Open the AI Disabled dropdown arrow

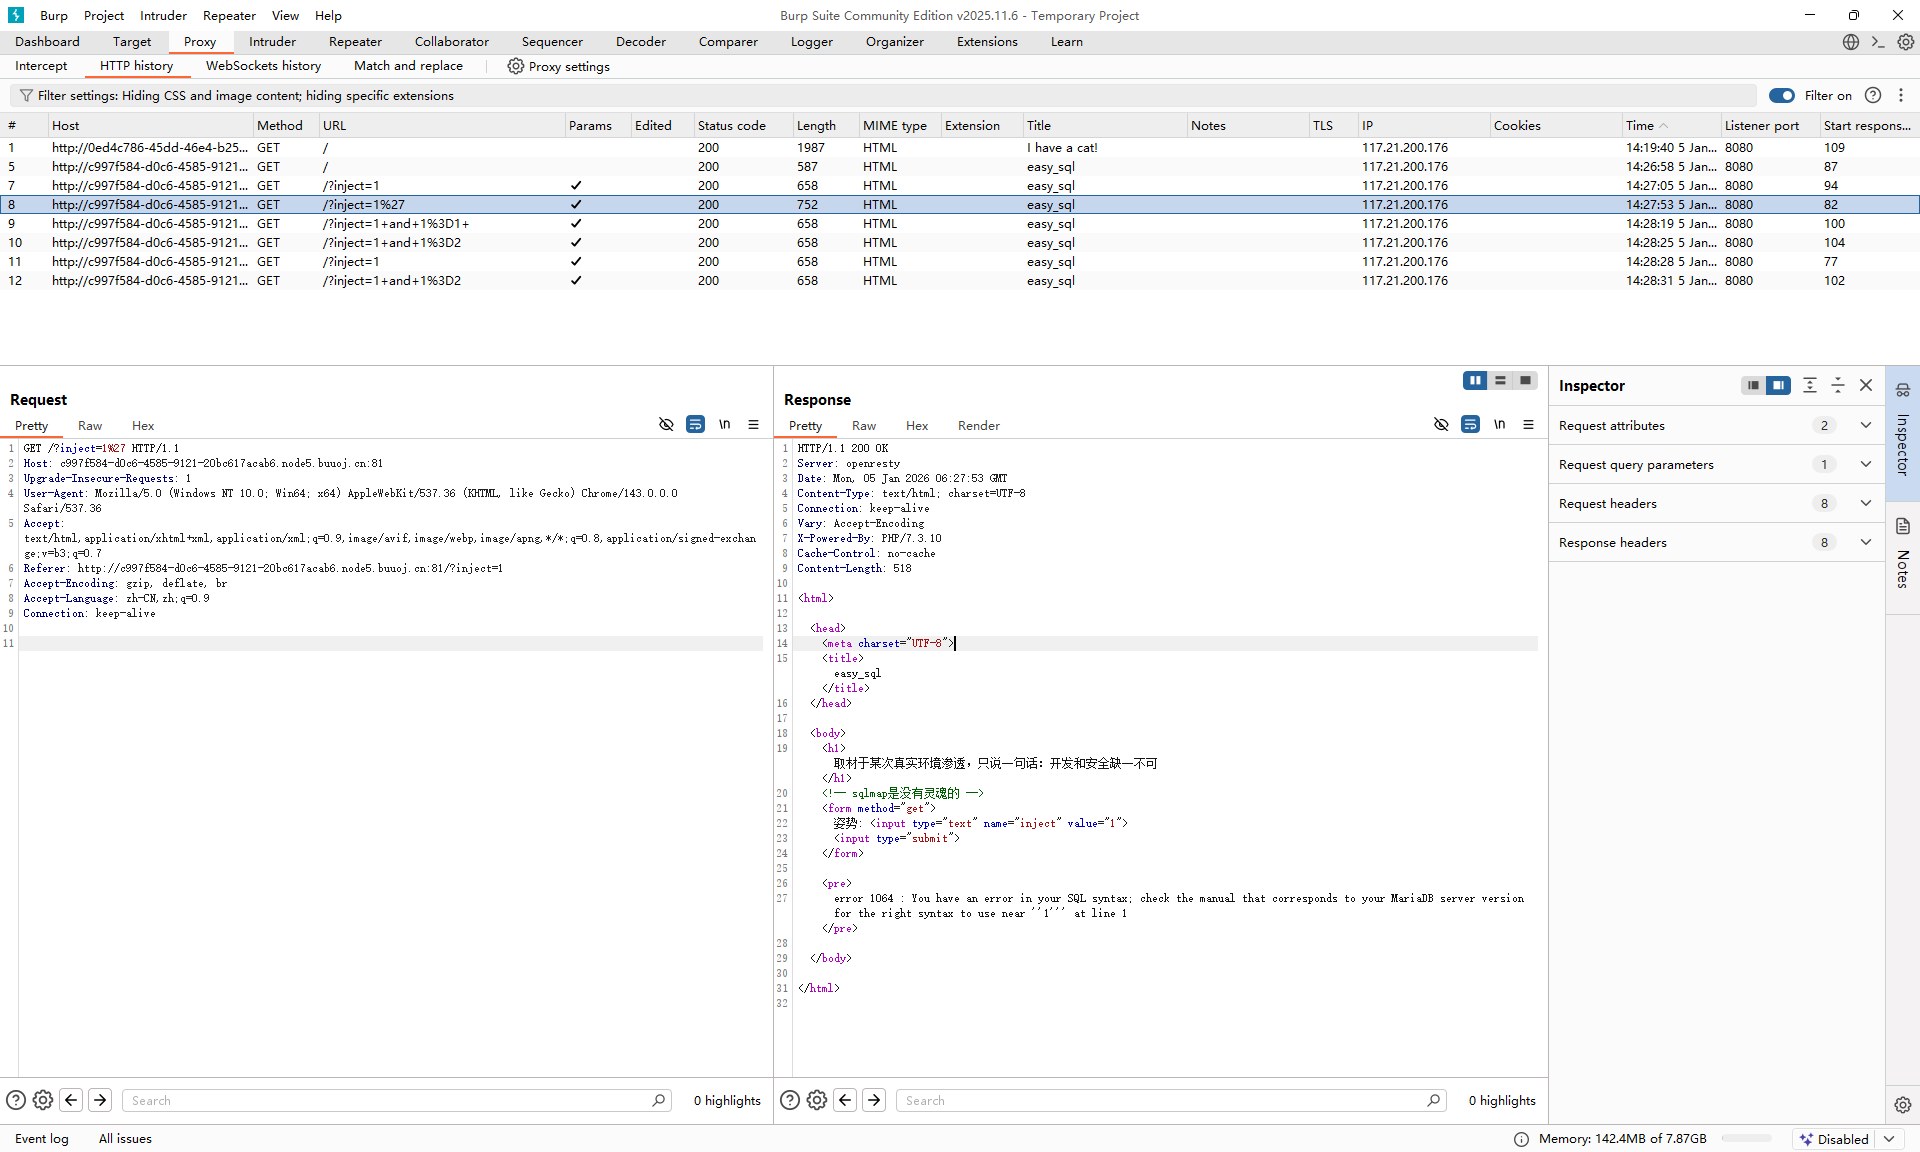point(1889,1139)
